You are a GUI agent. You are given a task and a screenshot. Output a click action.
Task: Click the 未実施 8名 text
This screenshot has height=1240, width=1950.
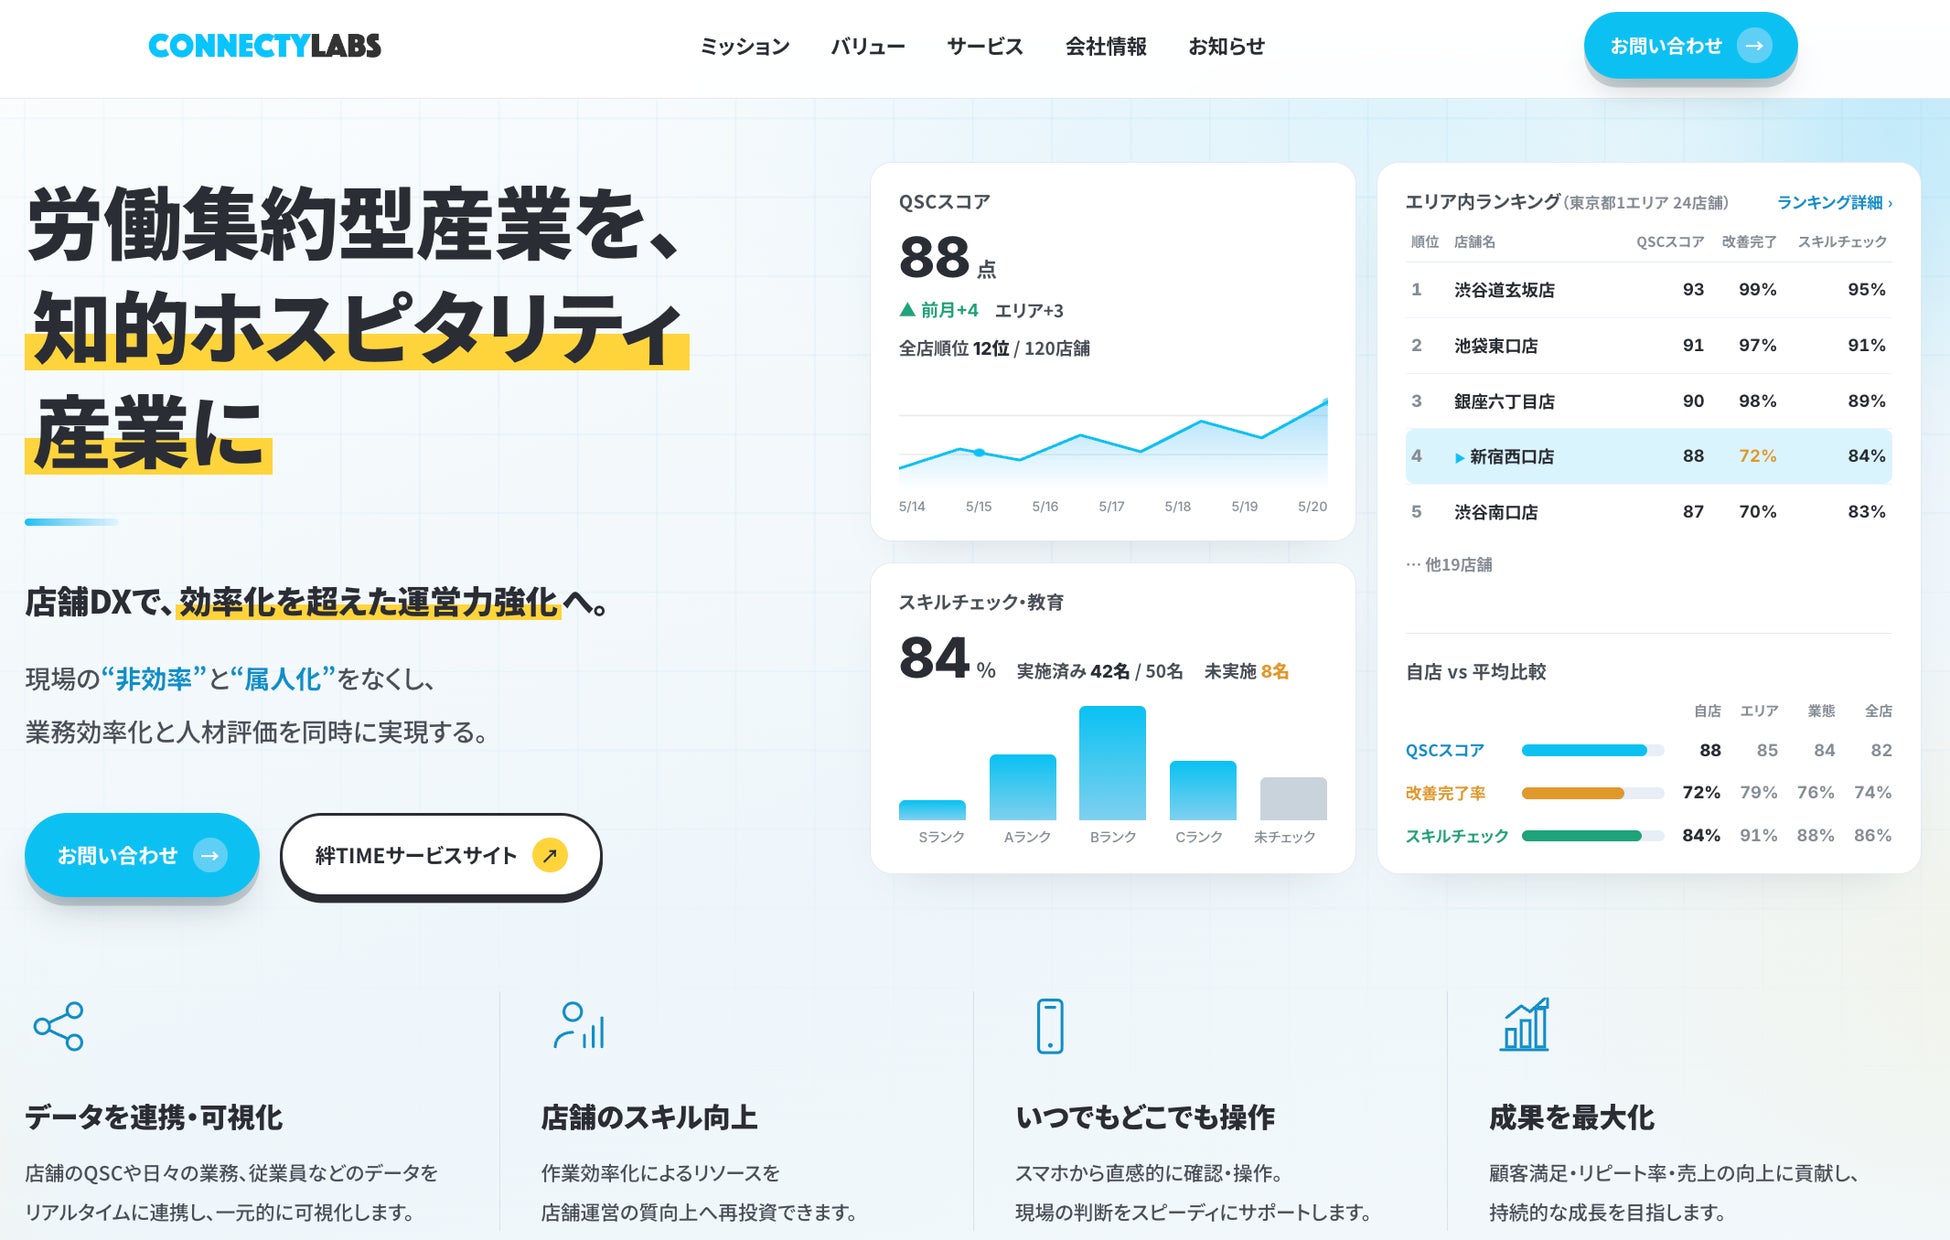(1246, 671)
